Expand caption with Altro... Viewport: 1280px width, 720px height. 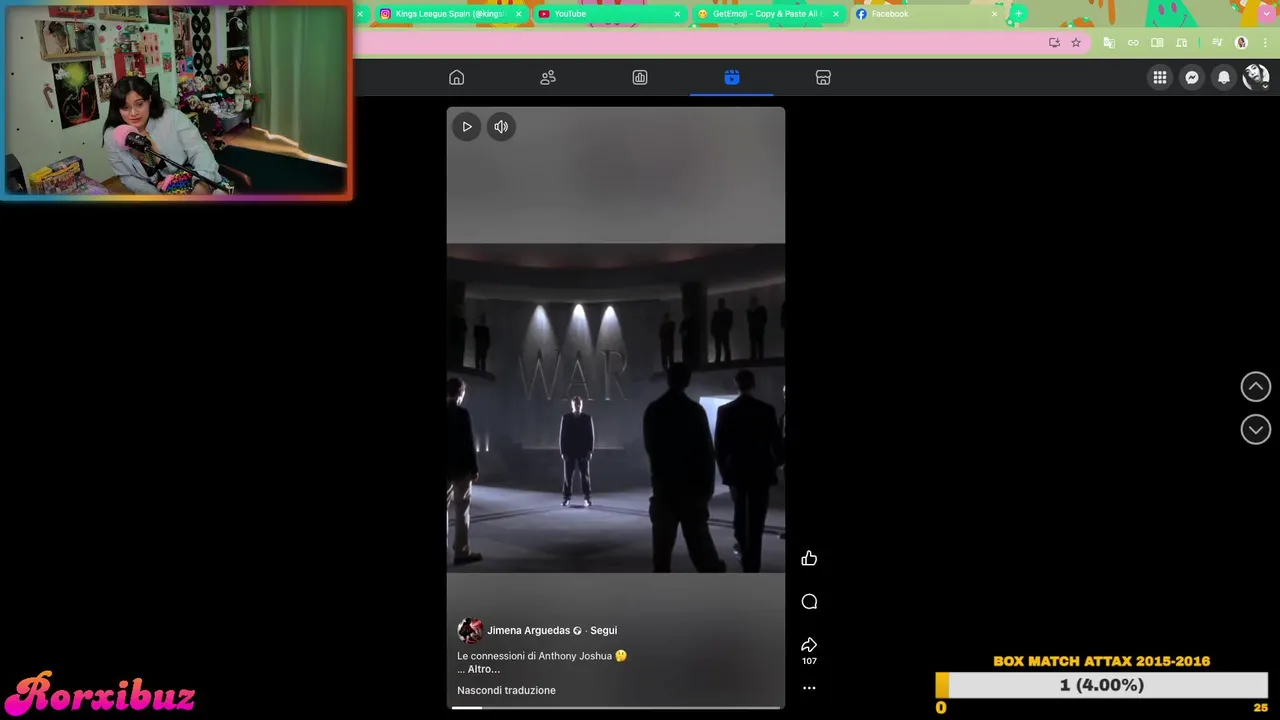(484, 669)
